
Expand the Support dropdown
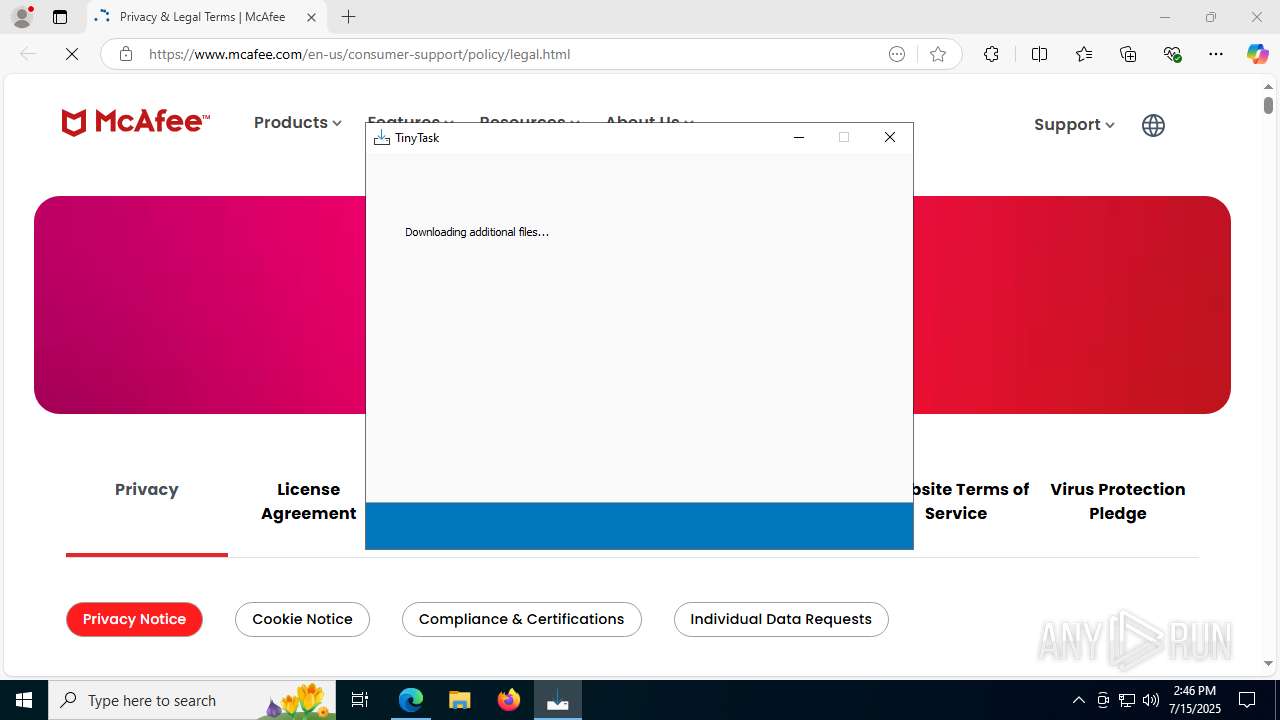click(x=1074, y=124)
